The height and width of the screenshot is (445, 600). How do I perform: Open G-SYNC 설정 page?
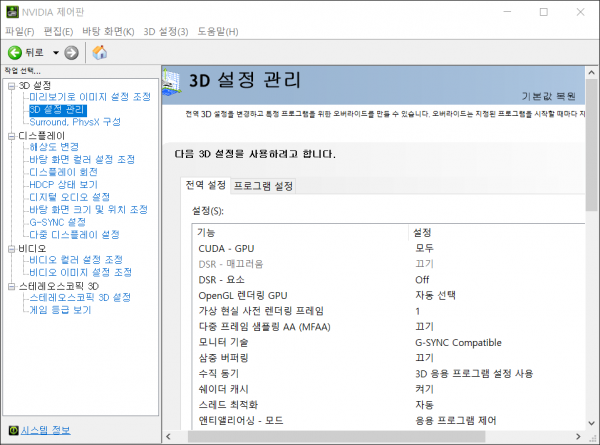click(x=57, y=222)
